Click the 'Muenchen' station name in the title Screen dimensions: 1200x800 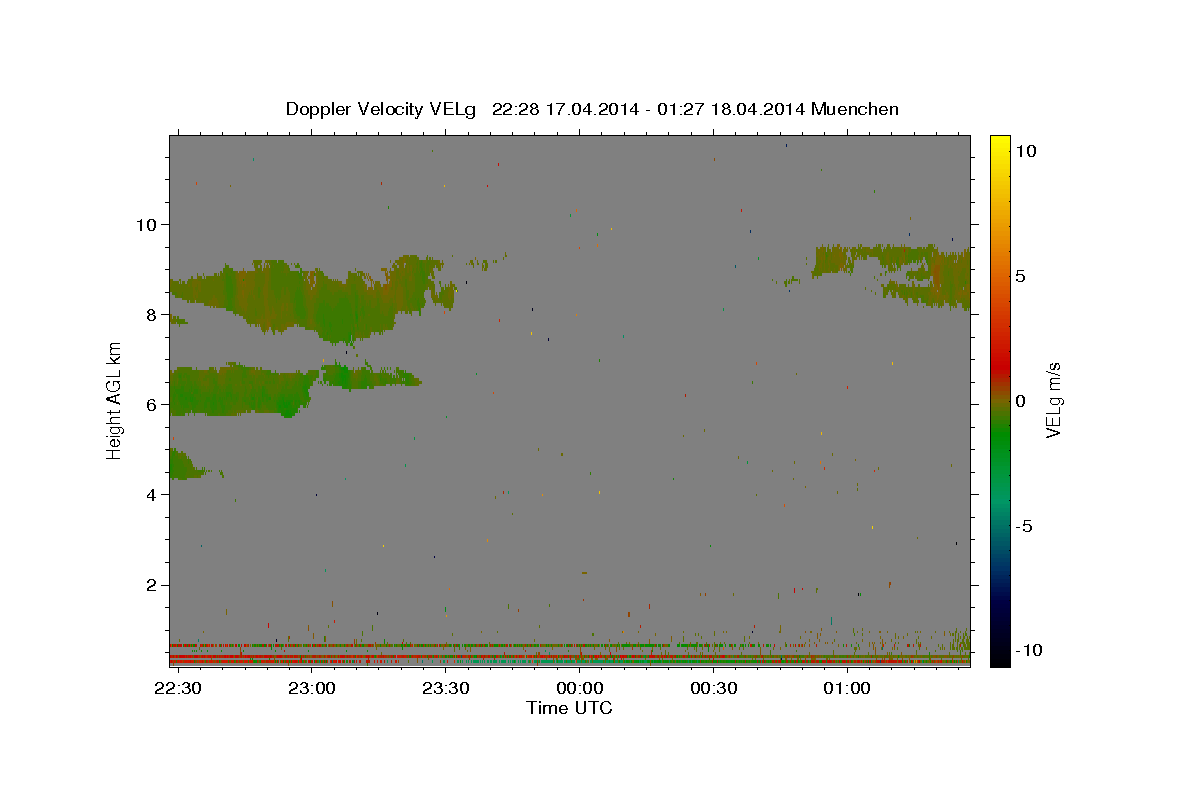pyautogui.click(x=856, y=109)
